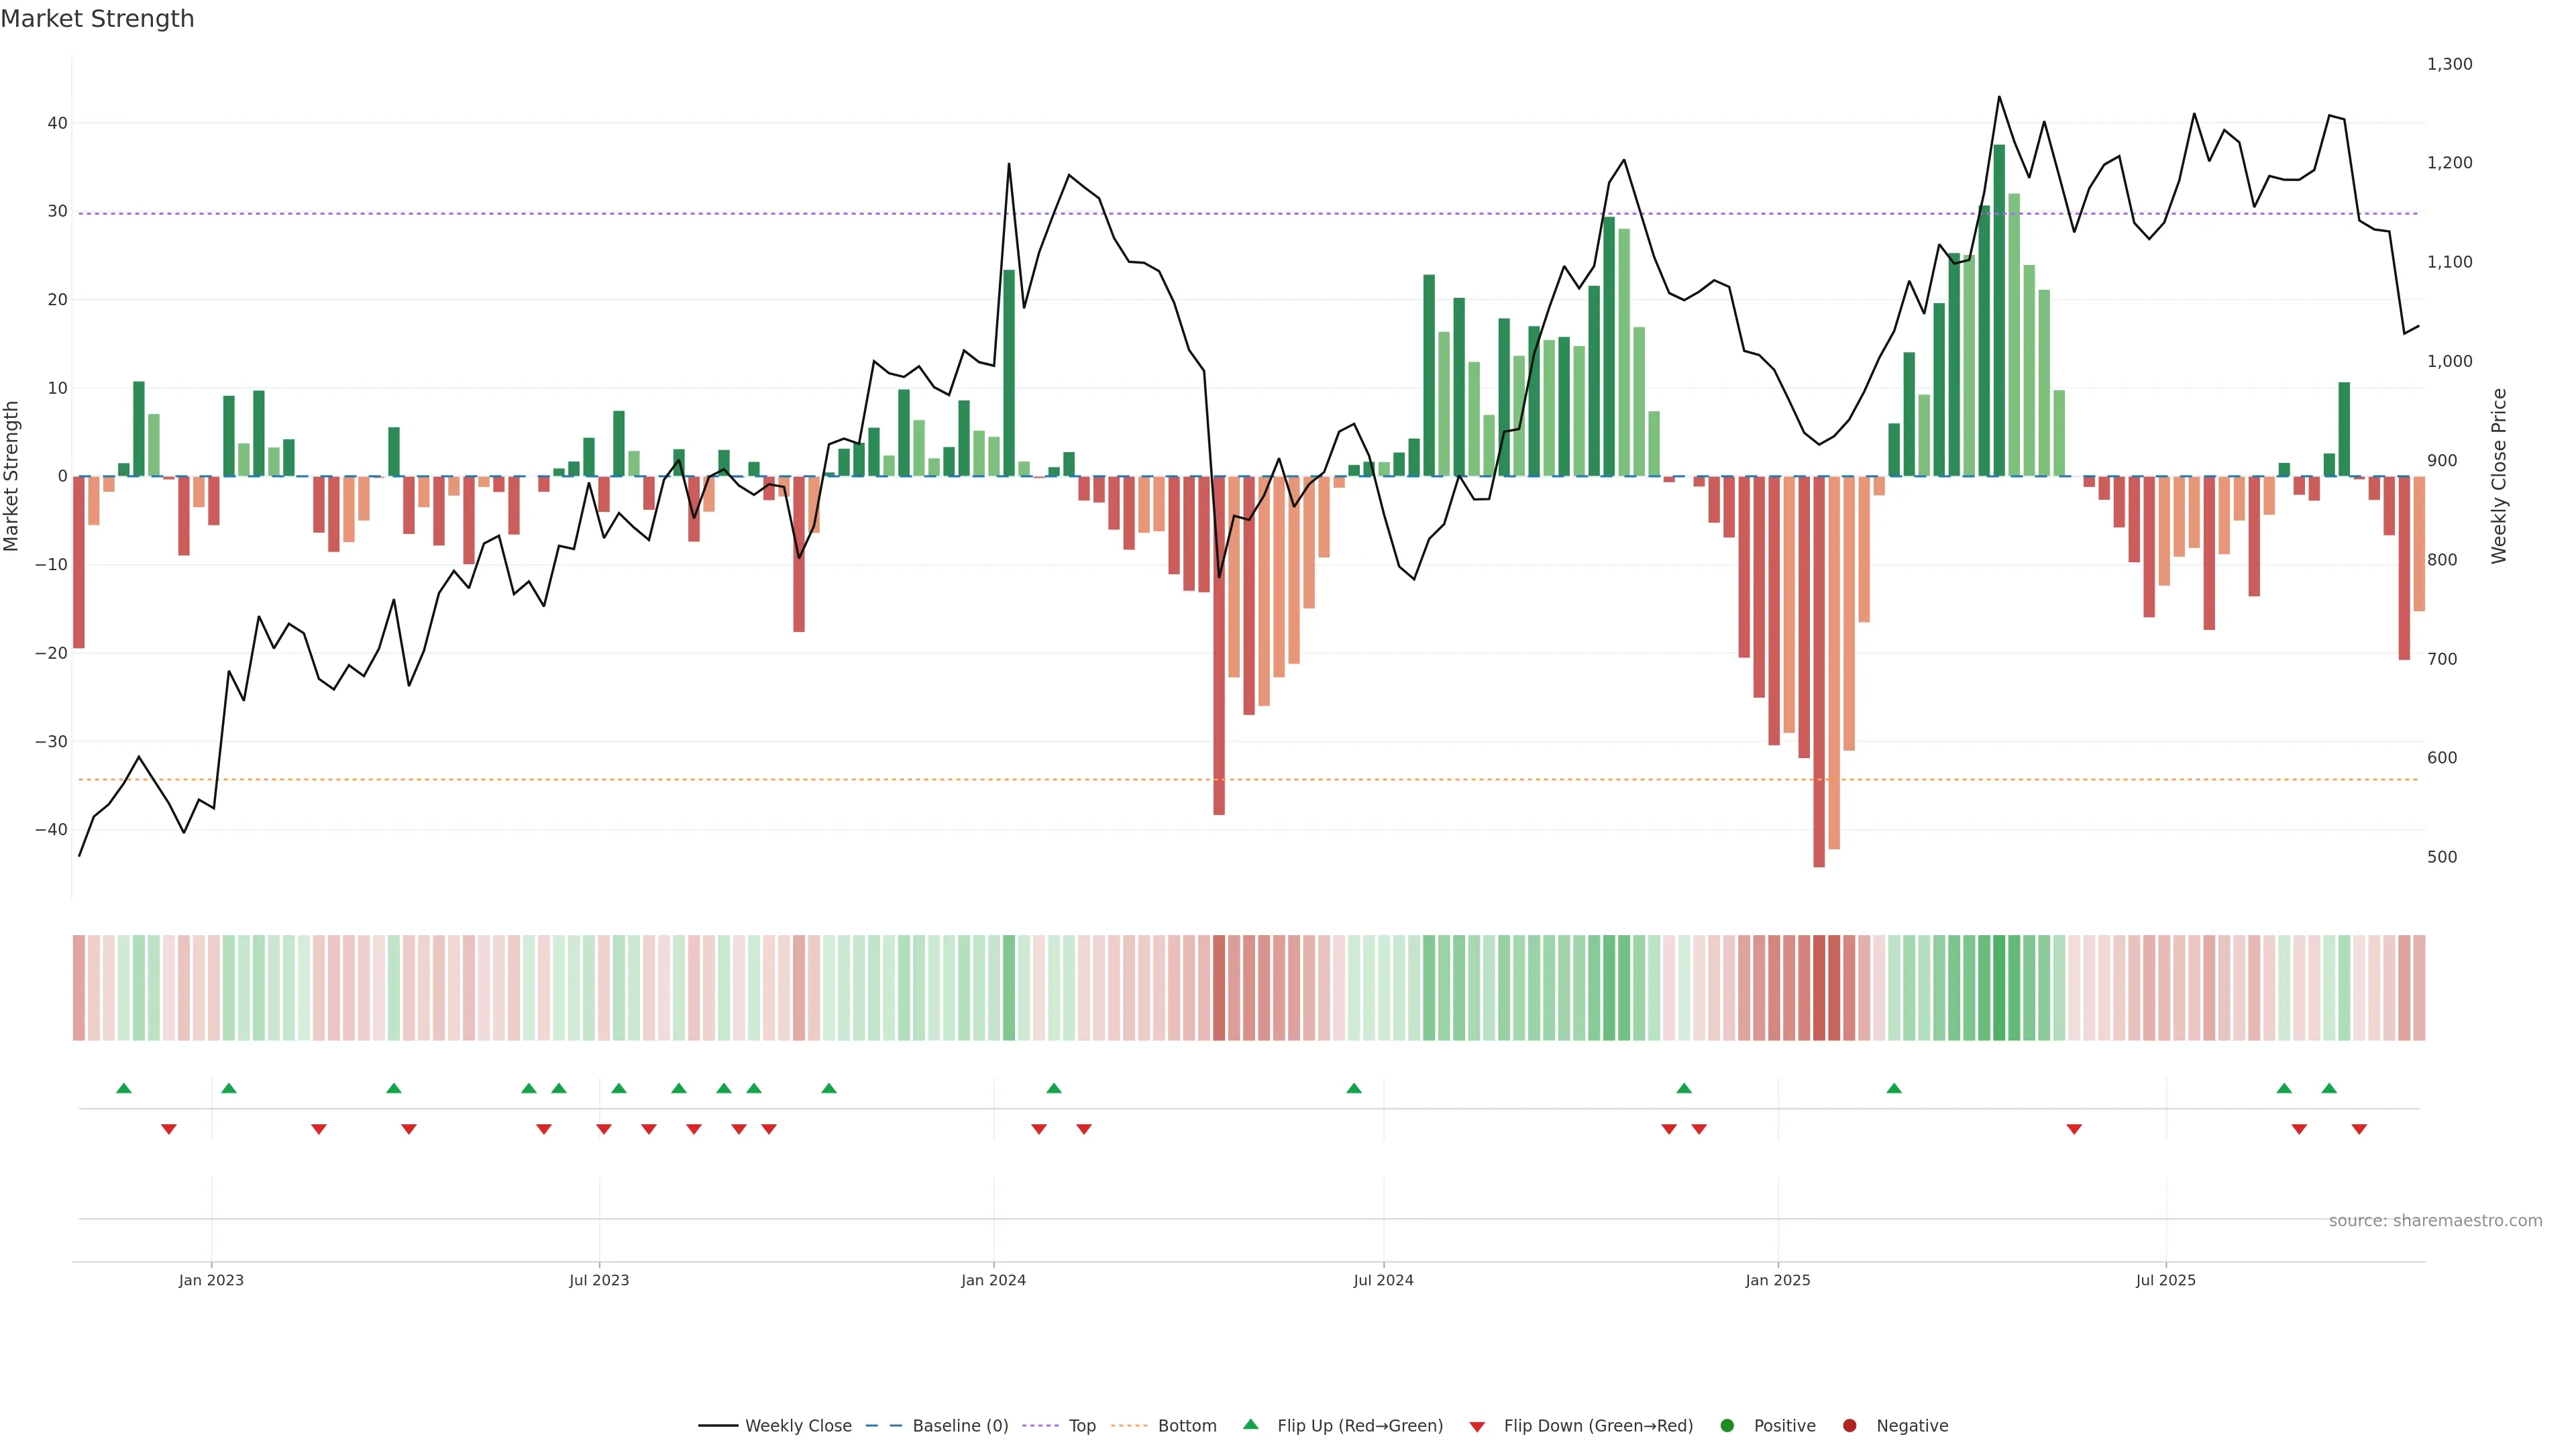Click the source: sharemaestro.com text
The image size is (2576, 1449).
tap(2435, 1221)
